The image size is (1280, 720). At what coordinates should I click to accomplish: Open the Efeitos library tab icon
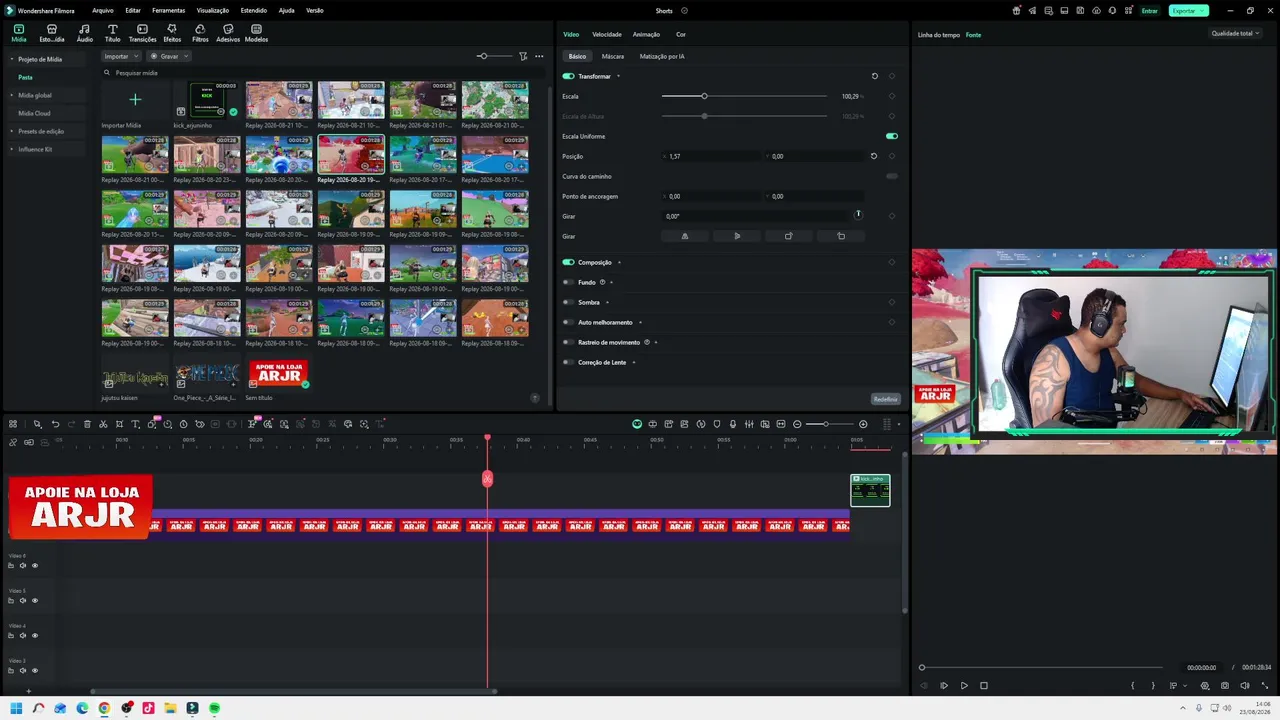coord(172,30)
